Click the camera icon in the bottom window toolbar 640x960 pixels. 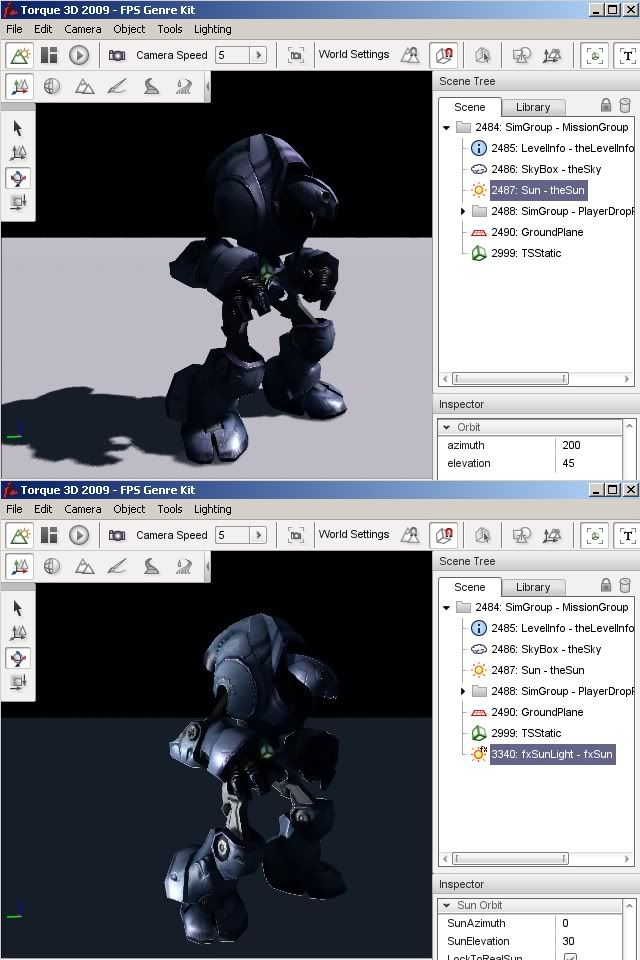click(117, 535)
